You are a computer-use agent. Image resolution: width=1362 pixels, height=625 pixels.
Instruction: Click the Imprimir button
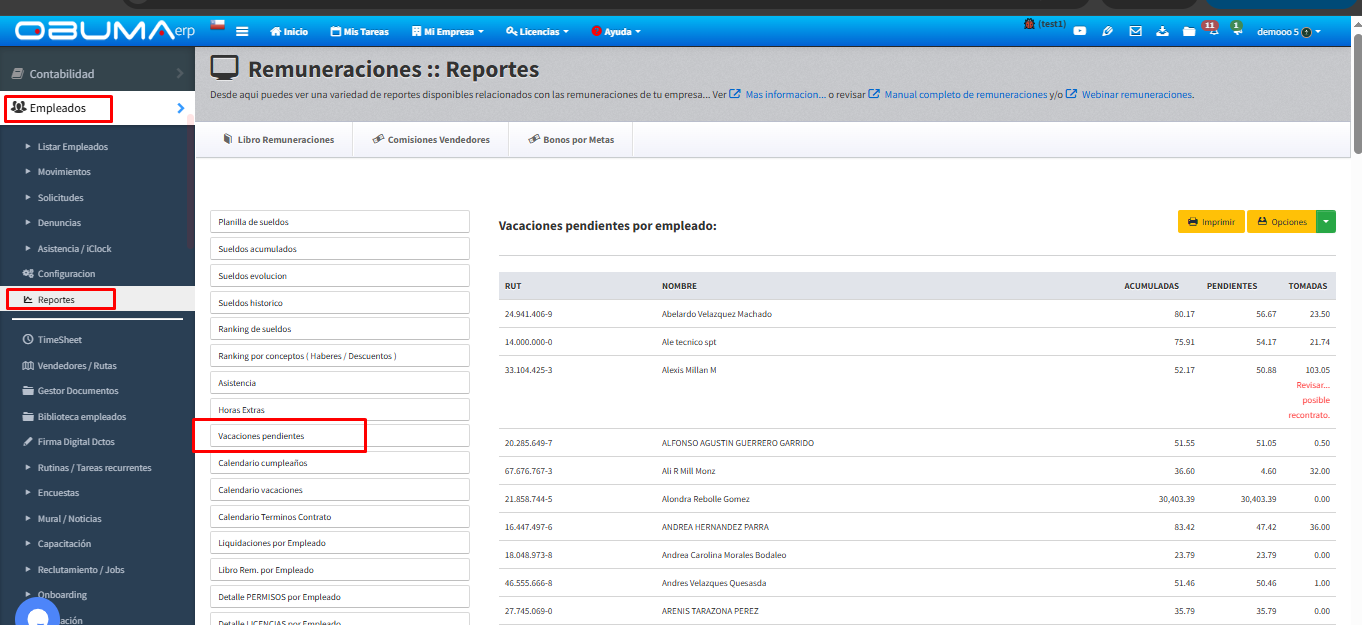coord(1211,222)
